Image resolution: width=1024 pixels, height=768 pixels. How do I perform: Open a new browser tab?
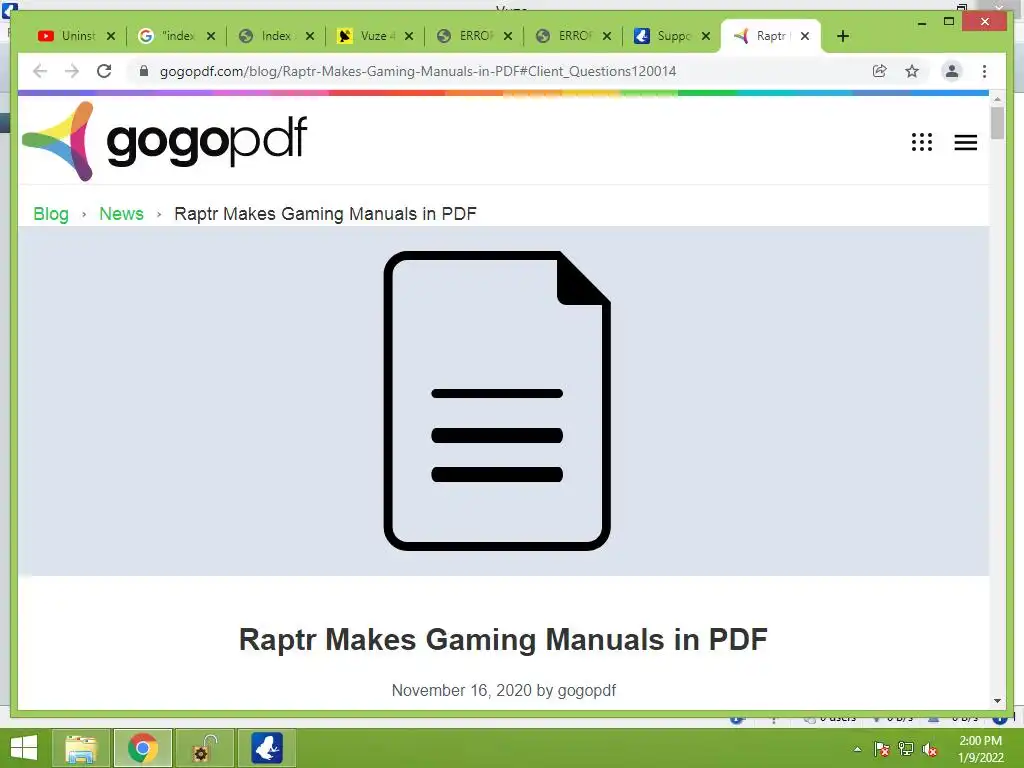coord(843,36)
